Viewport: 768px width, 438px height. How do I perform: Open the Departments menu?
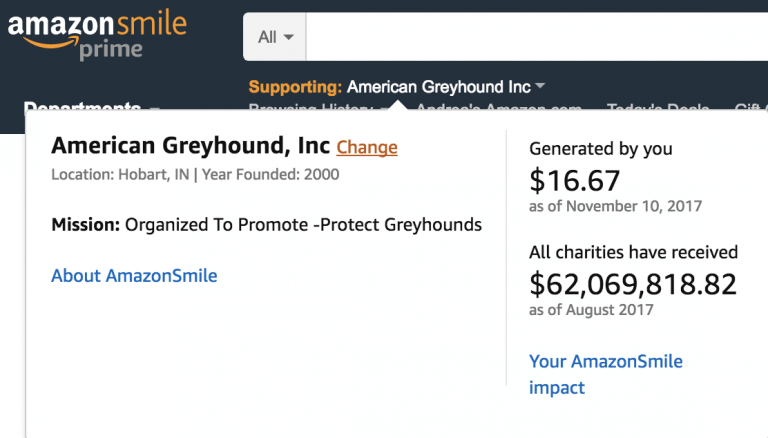[91, 106]
